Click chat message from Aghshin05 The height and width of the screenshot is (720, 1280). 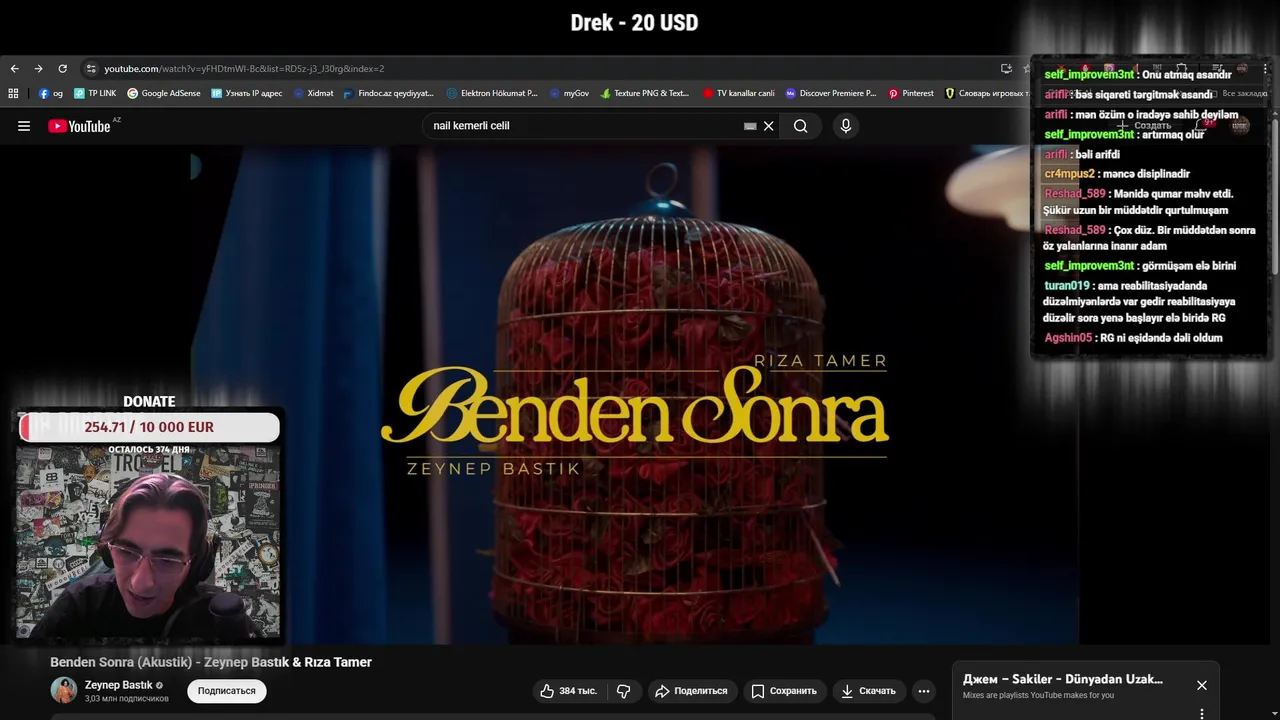coord(1133,338)
